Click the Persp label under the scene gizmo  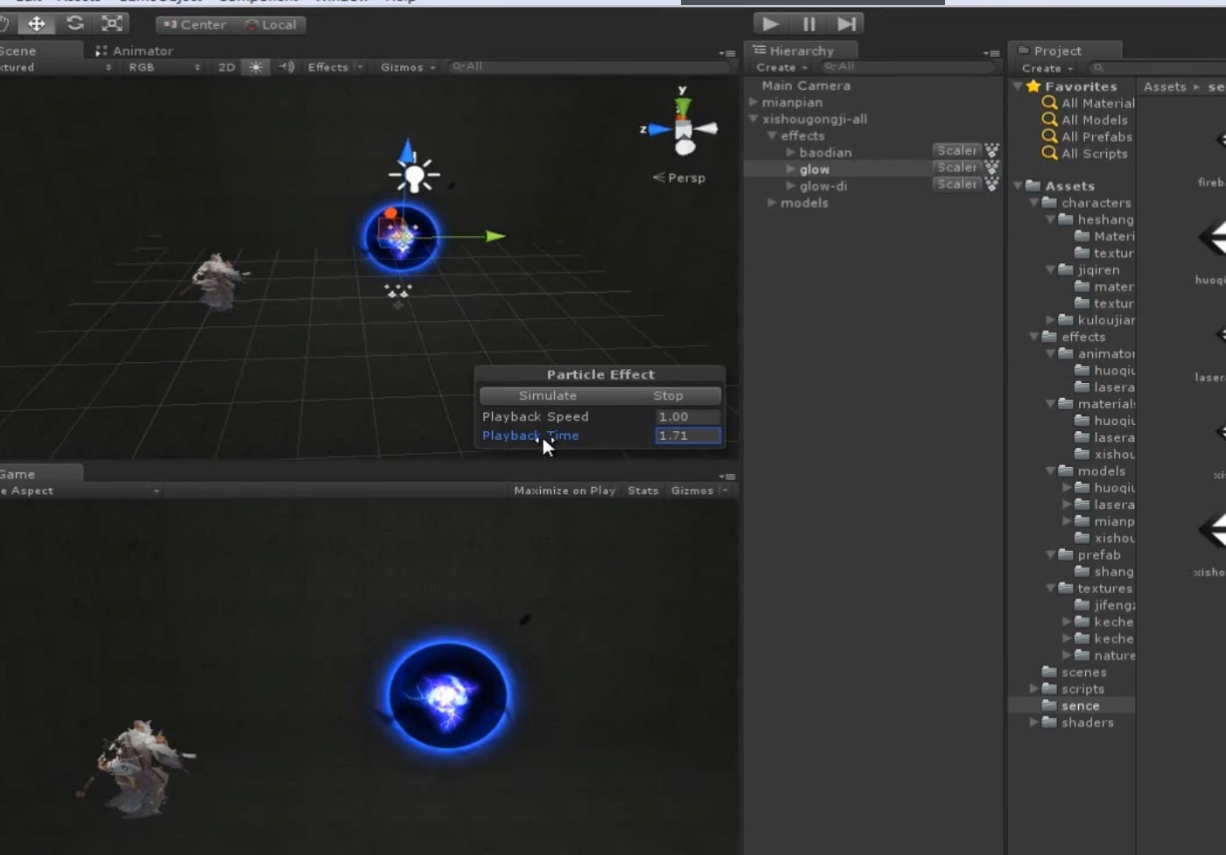pyautogui.click(x=680, y=178)
